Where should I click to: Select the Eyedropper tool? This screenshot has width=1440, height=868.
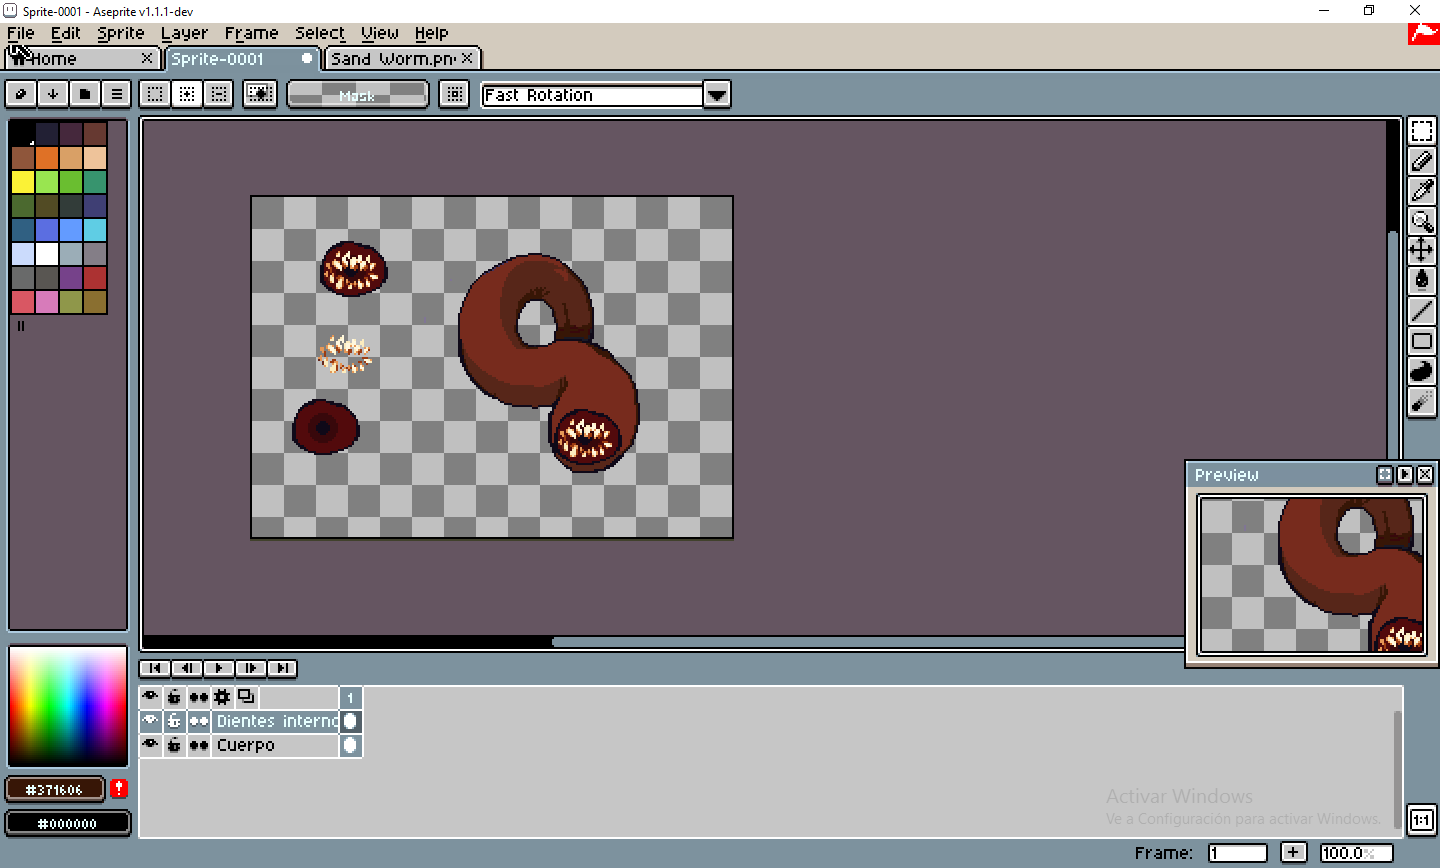point(1422,191)
